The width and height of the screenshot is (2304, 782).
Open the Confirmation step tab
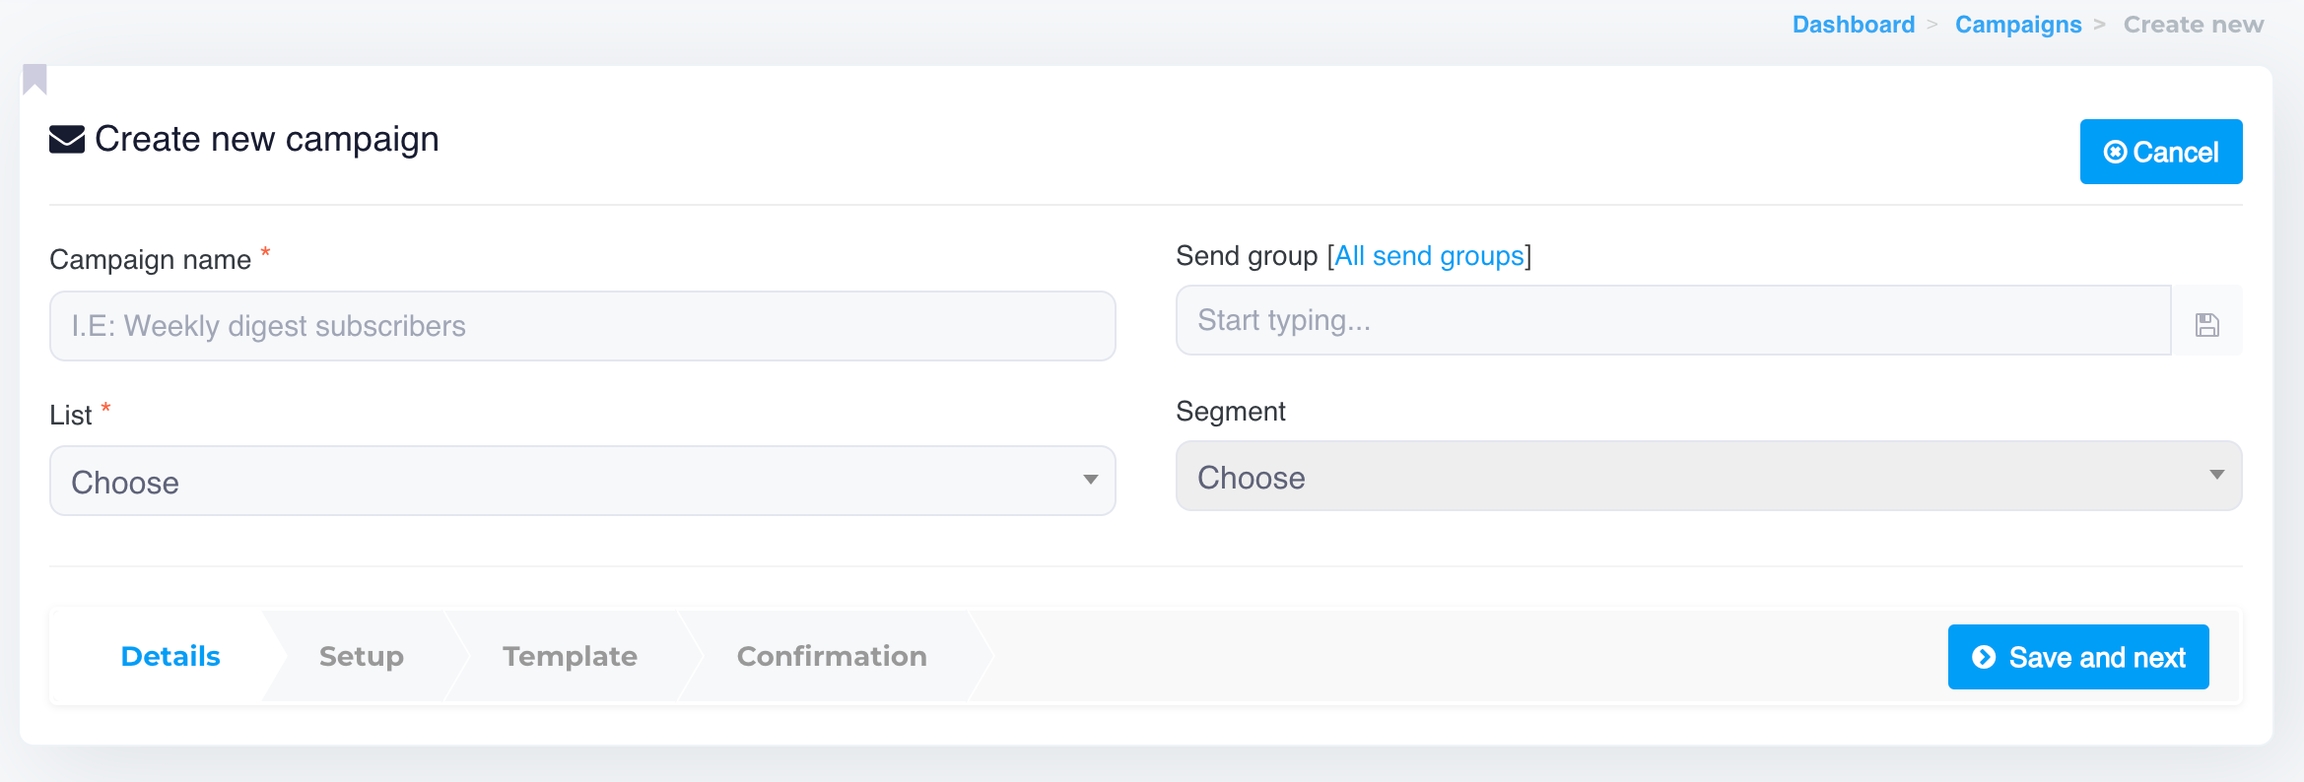[x=831, y=656]
